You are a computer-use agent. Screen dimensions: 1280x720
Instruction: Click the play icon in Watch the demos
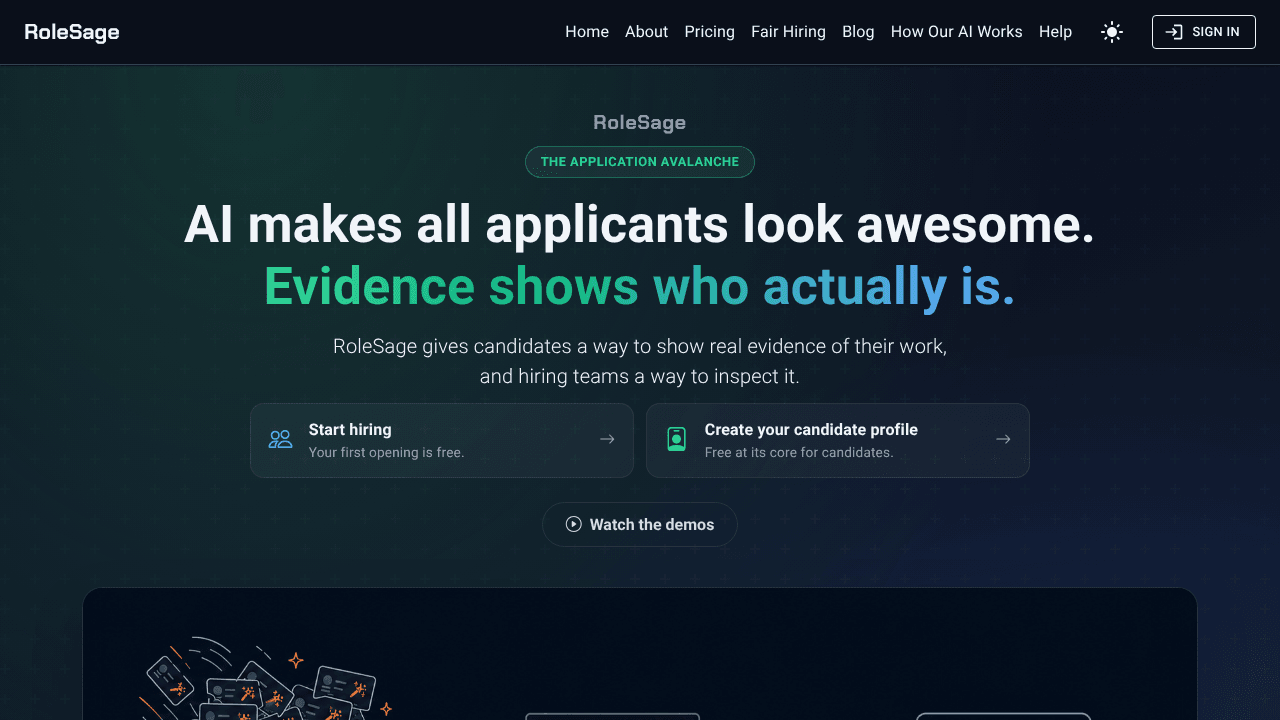coord(573,524)
